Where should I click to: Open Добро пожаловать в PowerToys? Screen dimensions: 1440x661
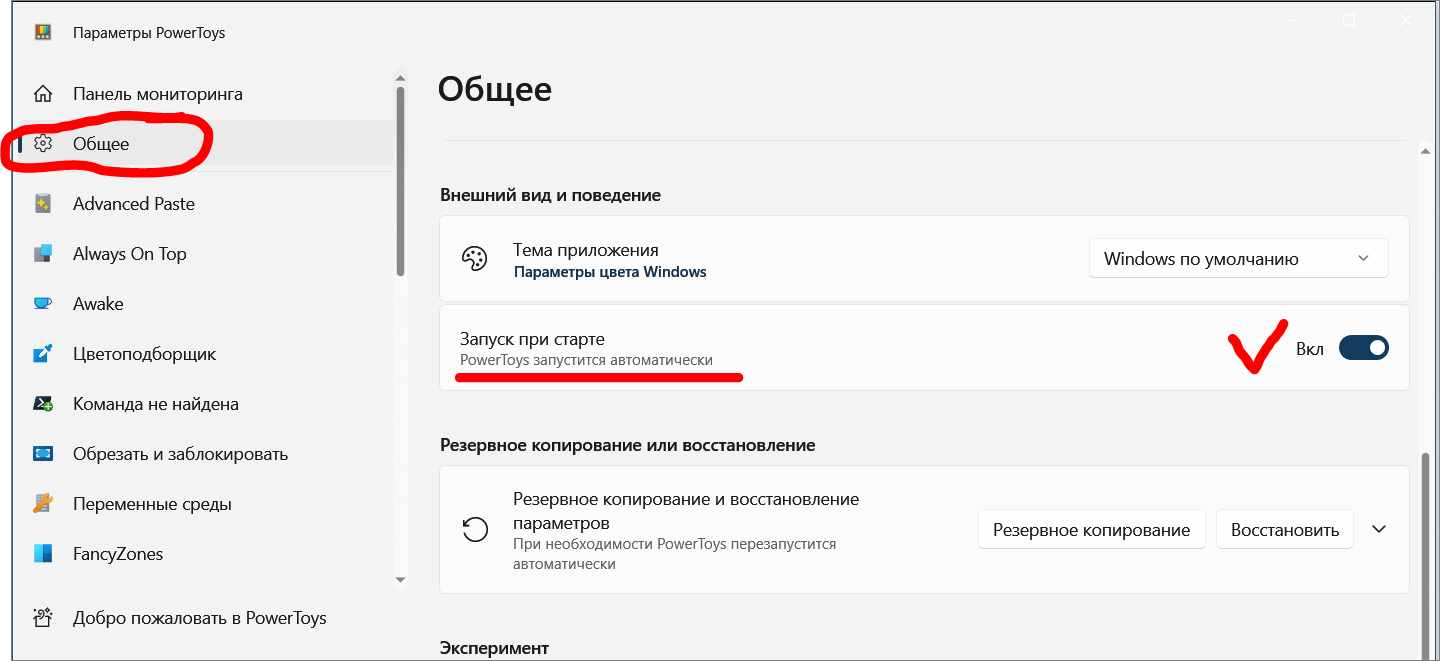[205, 618]
